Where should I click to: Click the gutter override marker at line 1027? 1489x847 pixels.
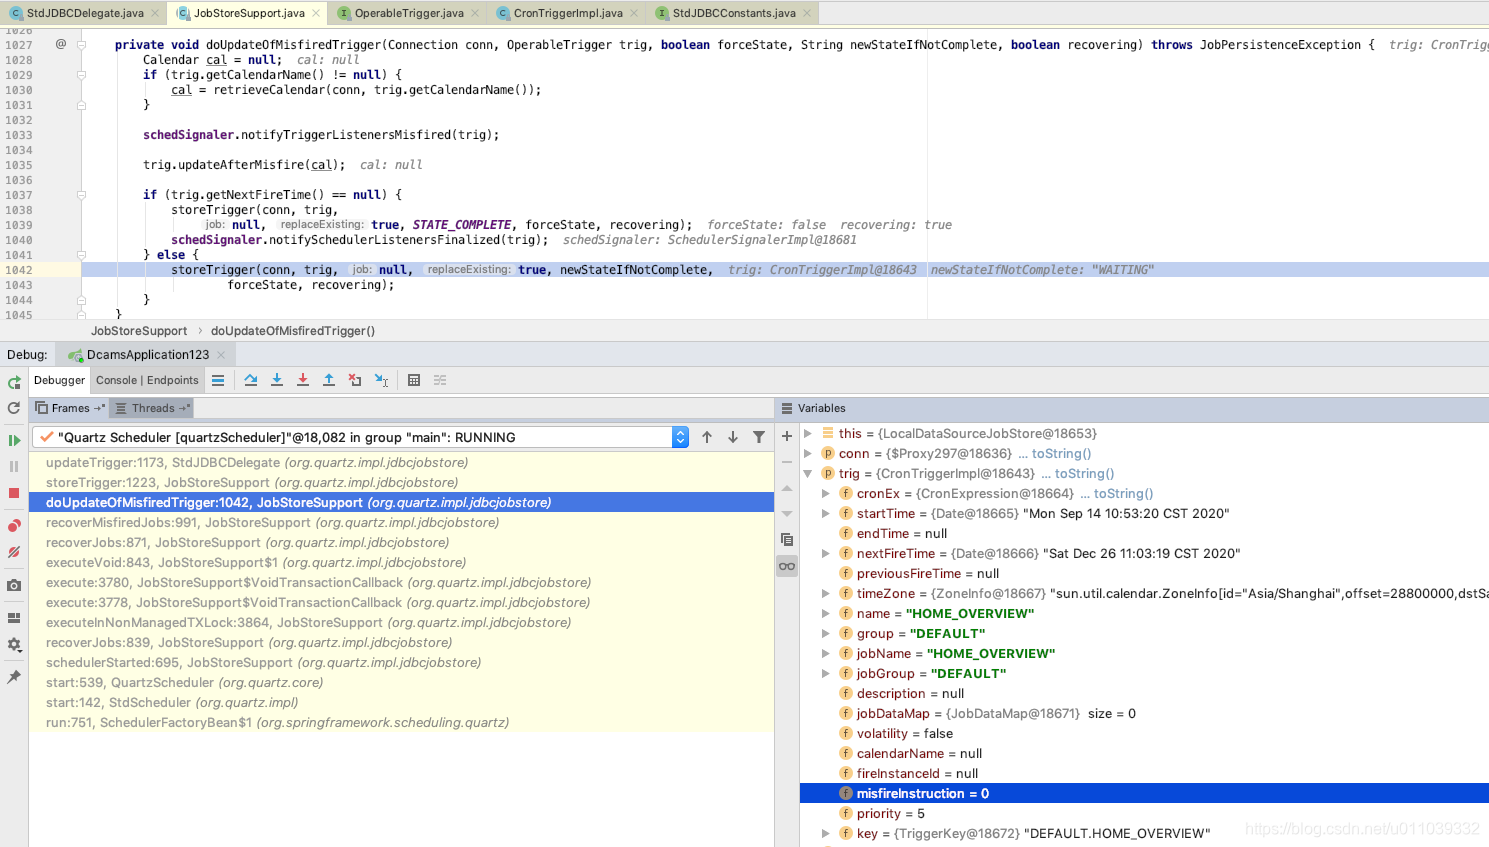pos(61,44)
